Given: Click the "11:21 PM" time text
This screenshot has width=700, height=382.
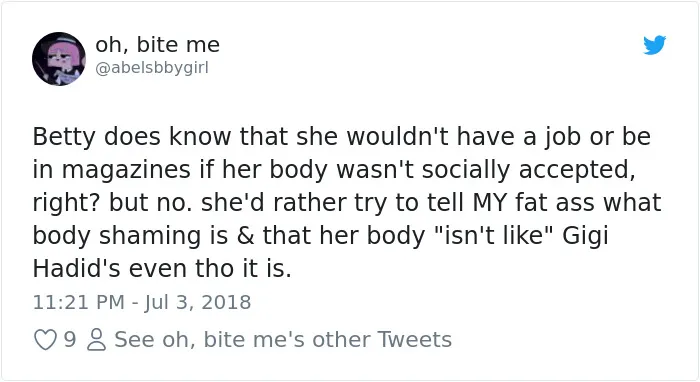Looking at the screenshot, I should tap(79, 302).
